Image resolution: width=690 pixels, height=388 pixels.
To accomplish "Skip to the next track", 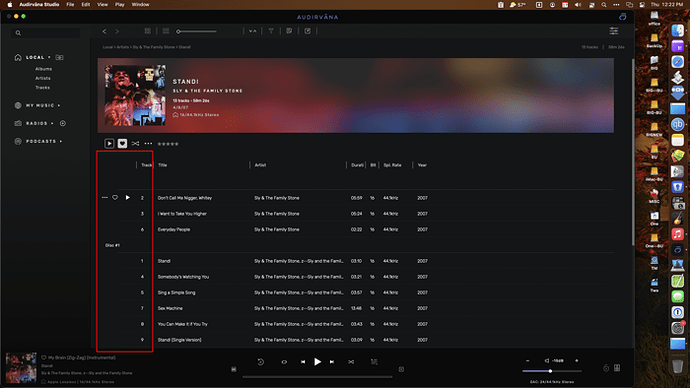I will pos(332,362).
